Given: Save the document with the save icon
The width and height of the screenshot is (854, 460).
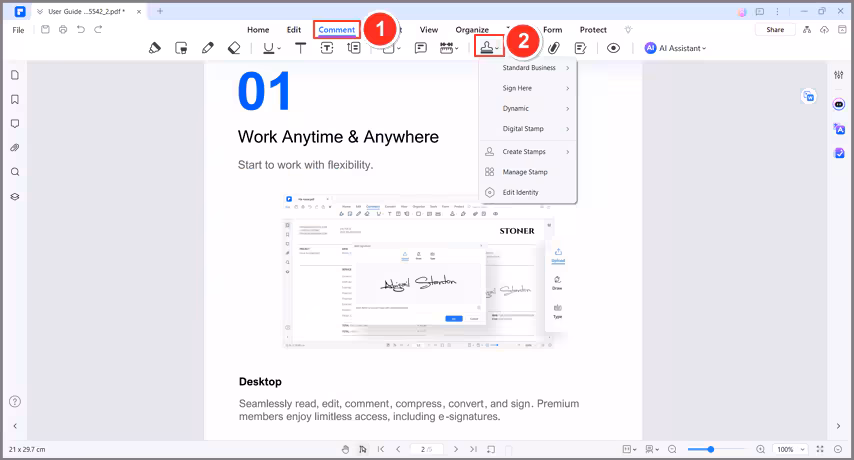Looking at the screenshot, I should click(x=45, y=29).
